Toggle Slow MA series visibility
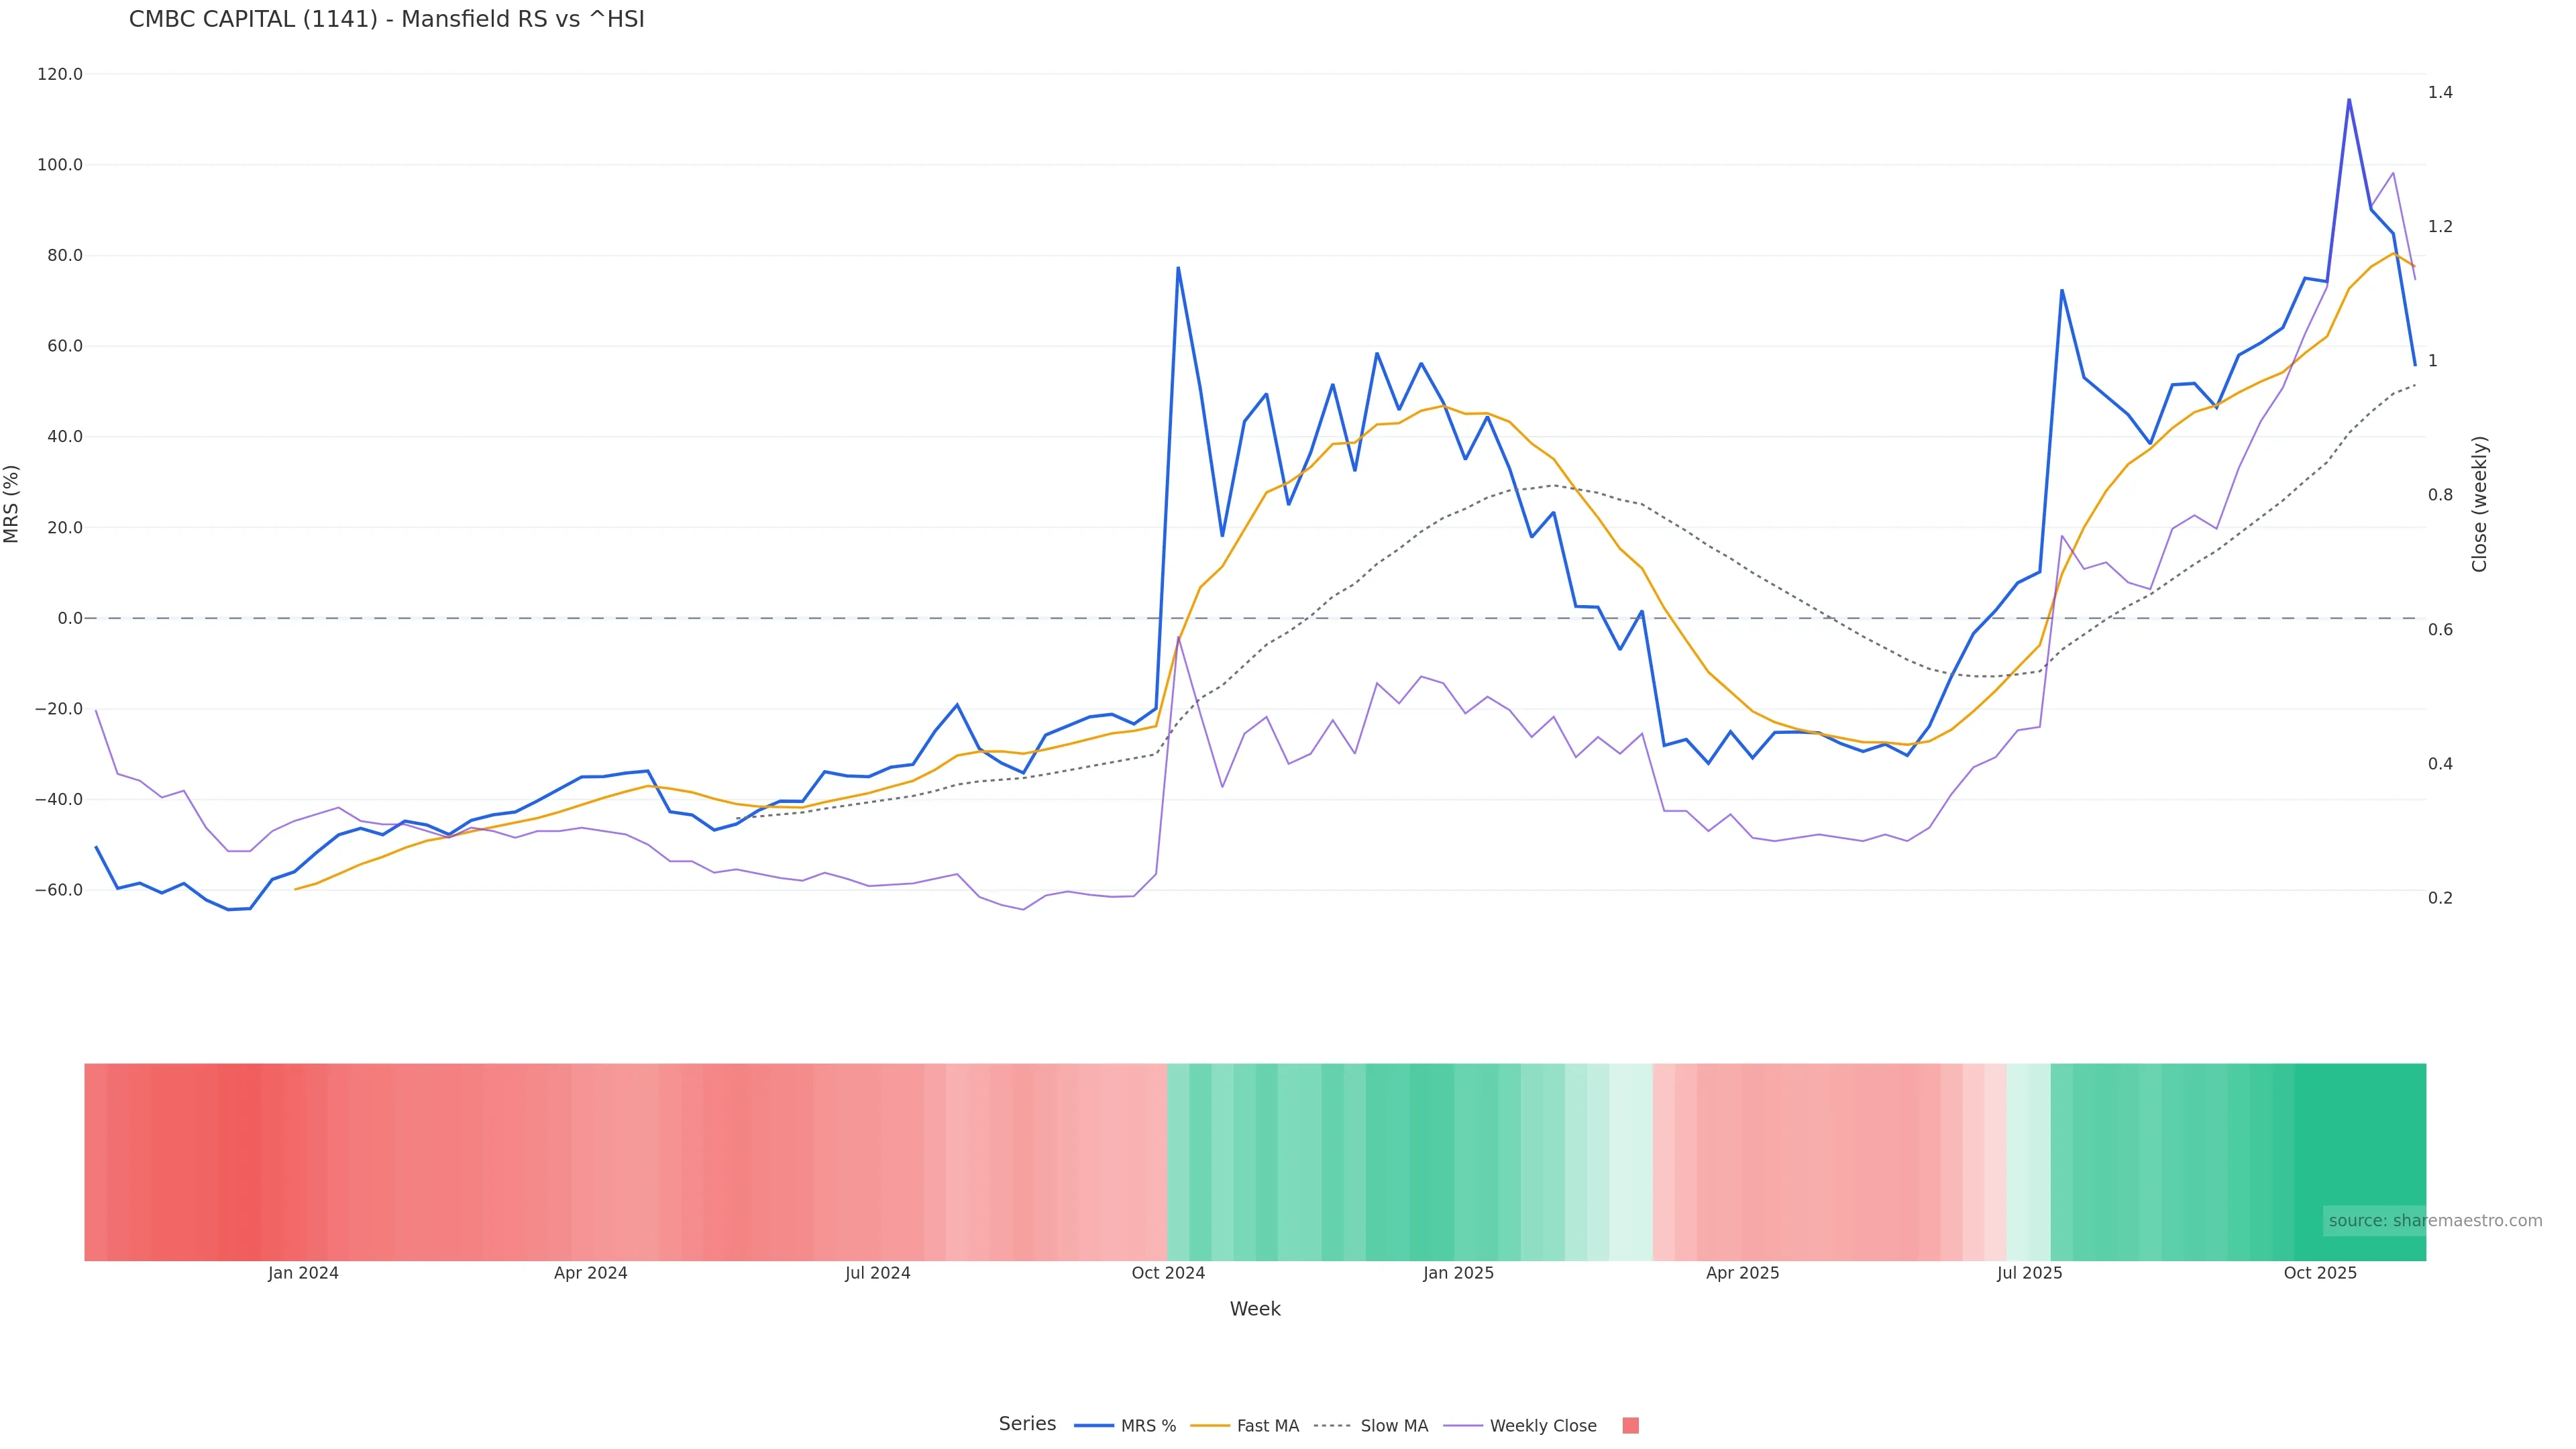Screen dimensions: 2576x1449 click(x=1393, y=1426)
